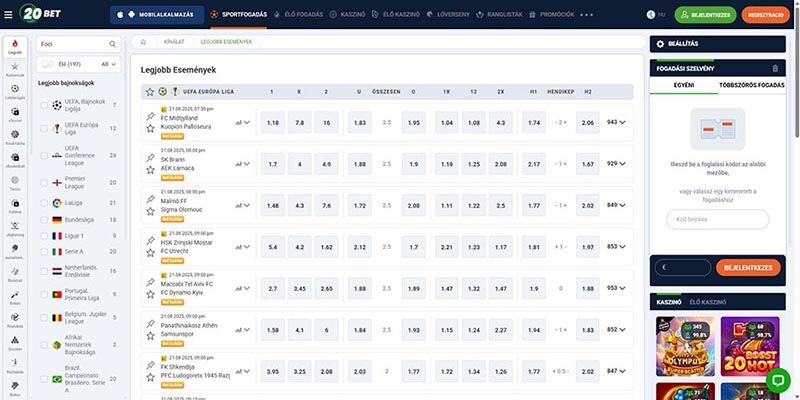Expand 852 markets for Panathinaikosz match
The image size is (800, 400).
(616, 330)
